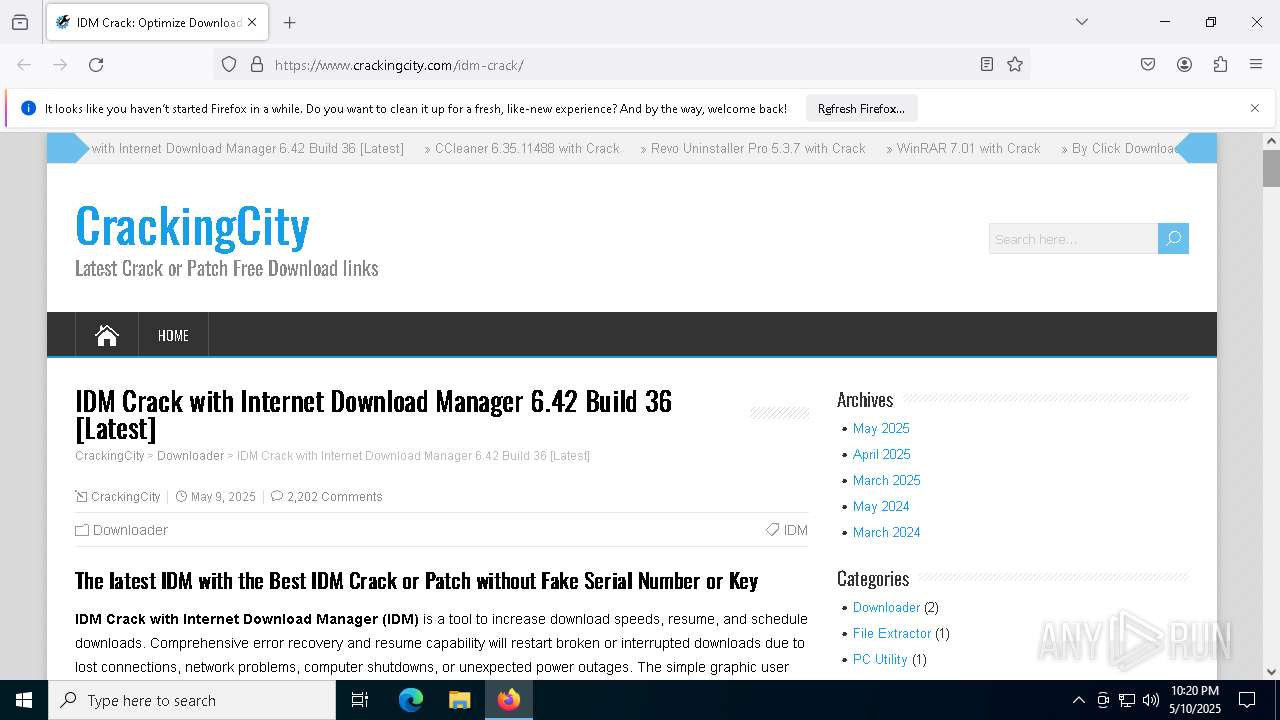Open the Firefox hamburger application menu
Screen dimensions: 1280x720
[1256, 65]
